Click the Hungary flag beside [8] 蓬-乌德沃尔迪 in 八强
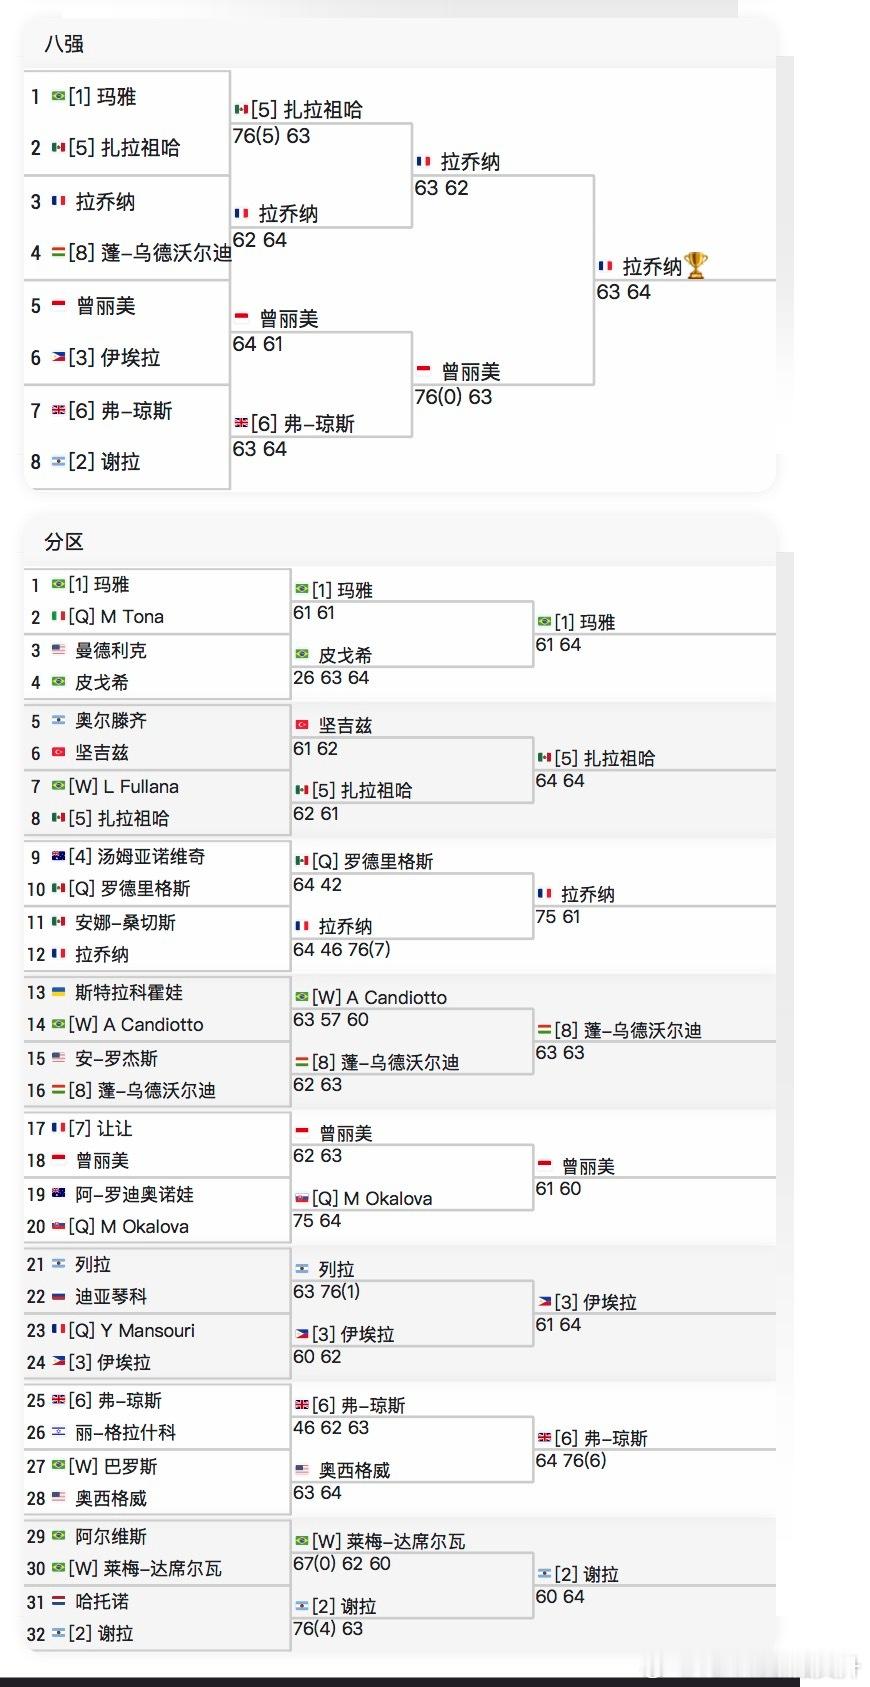Image resolution: width=870 pixels, height=1687 pixels. pyautogui.click(x=58, y=253)
